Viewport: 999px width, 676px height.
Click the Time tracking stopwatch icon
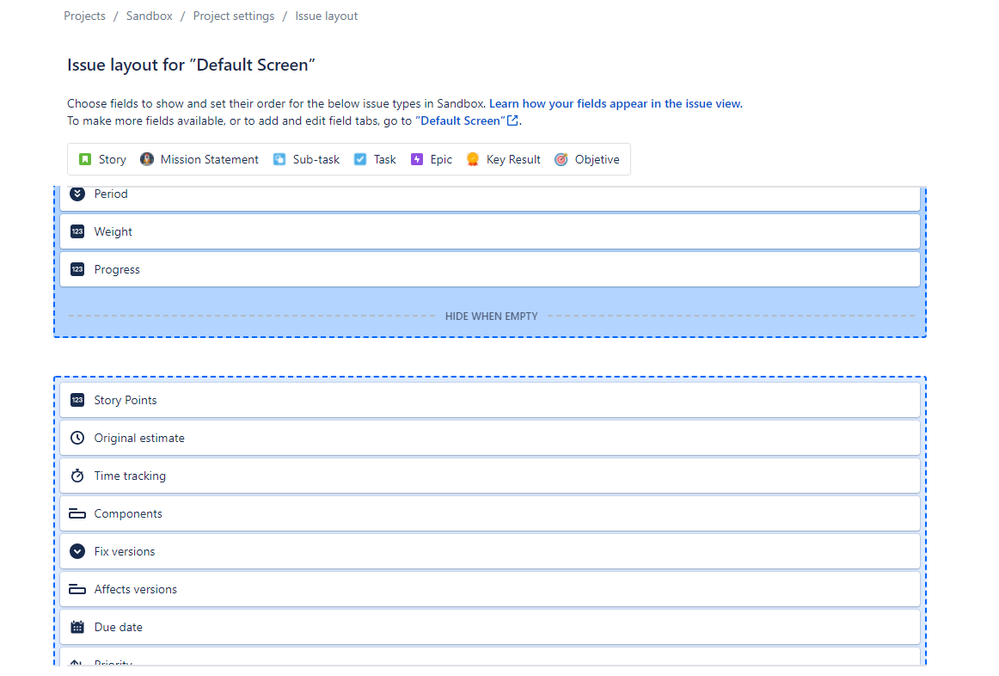pyautogui.click(x=77, y=476)
